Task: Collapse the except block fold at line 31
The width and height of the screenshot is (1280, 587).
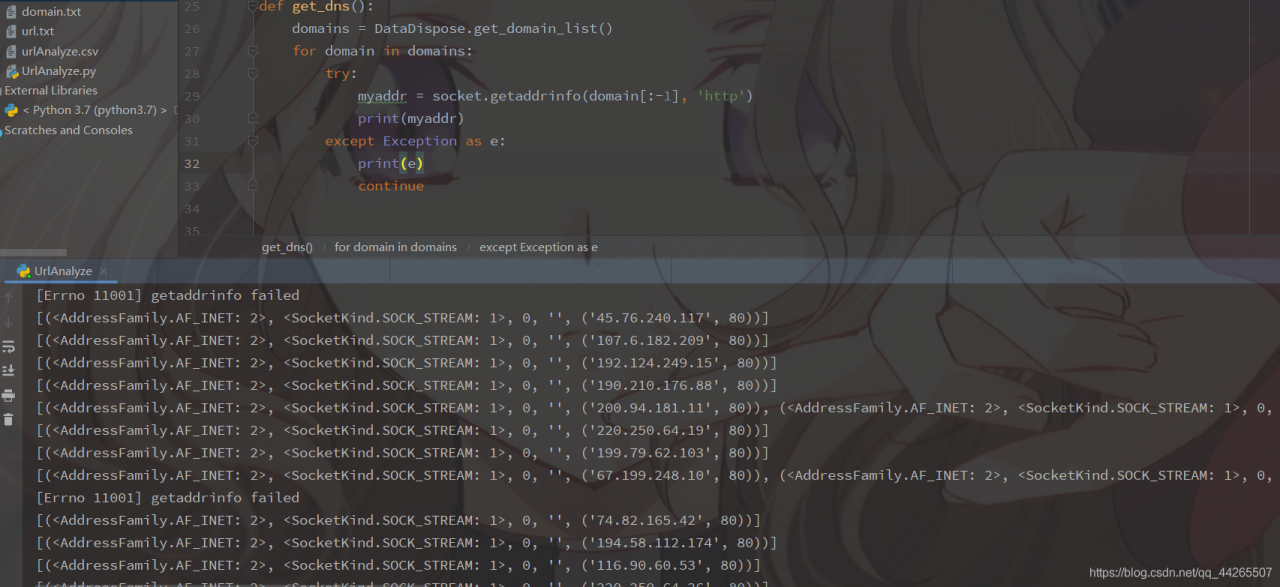Action: click(250, 141)
